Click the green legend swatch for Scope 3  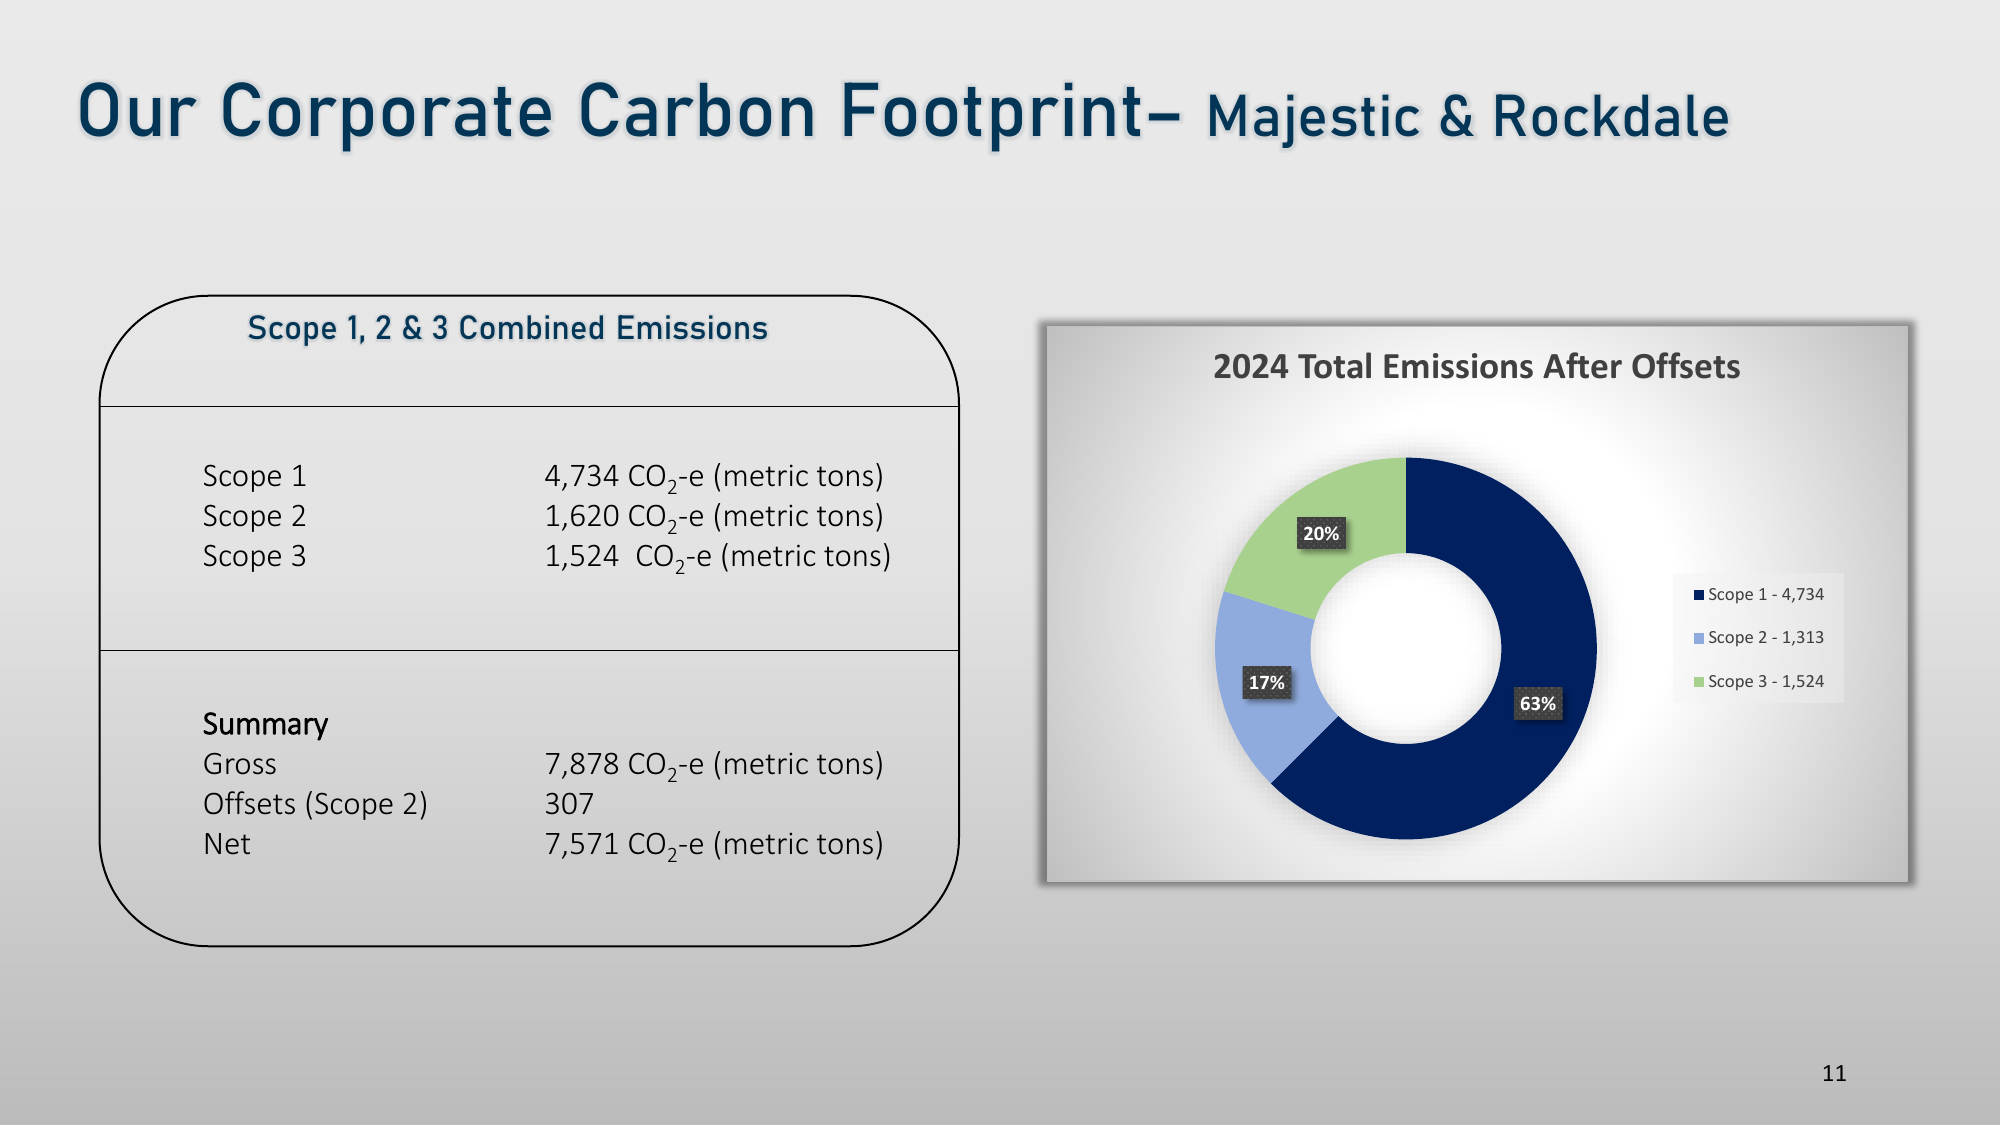pos(1698,682)
